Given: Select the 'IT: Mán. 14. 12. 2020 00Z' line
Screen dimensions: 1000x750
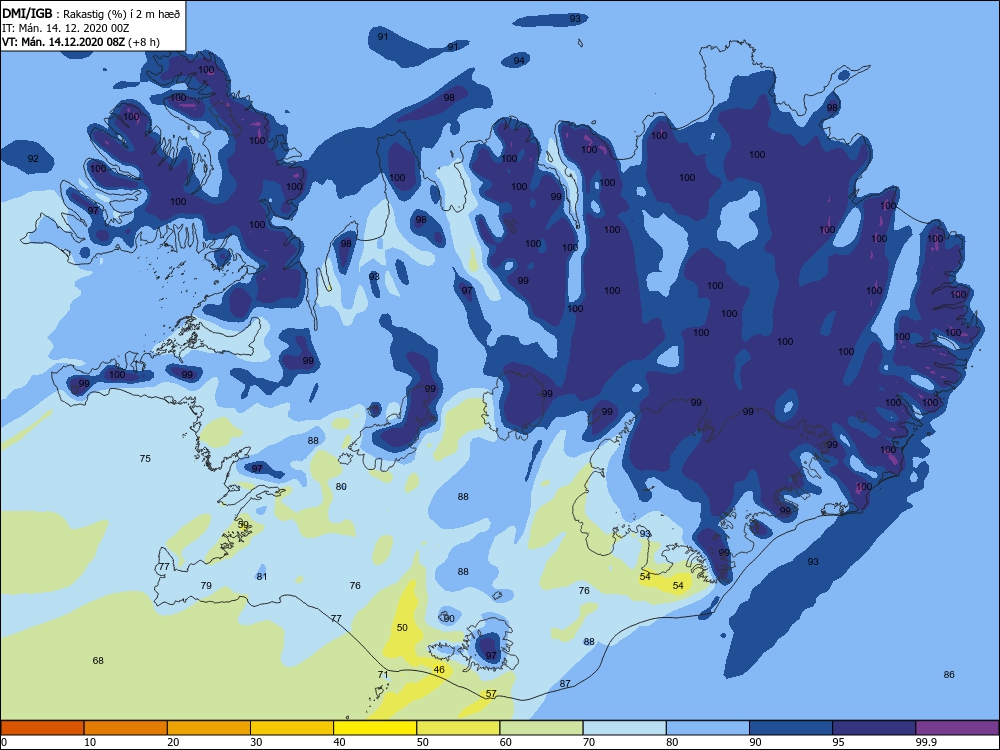Looking at the screenshot, I should pos(66,28).
